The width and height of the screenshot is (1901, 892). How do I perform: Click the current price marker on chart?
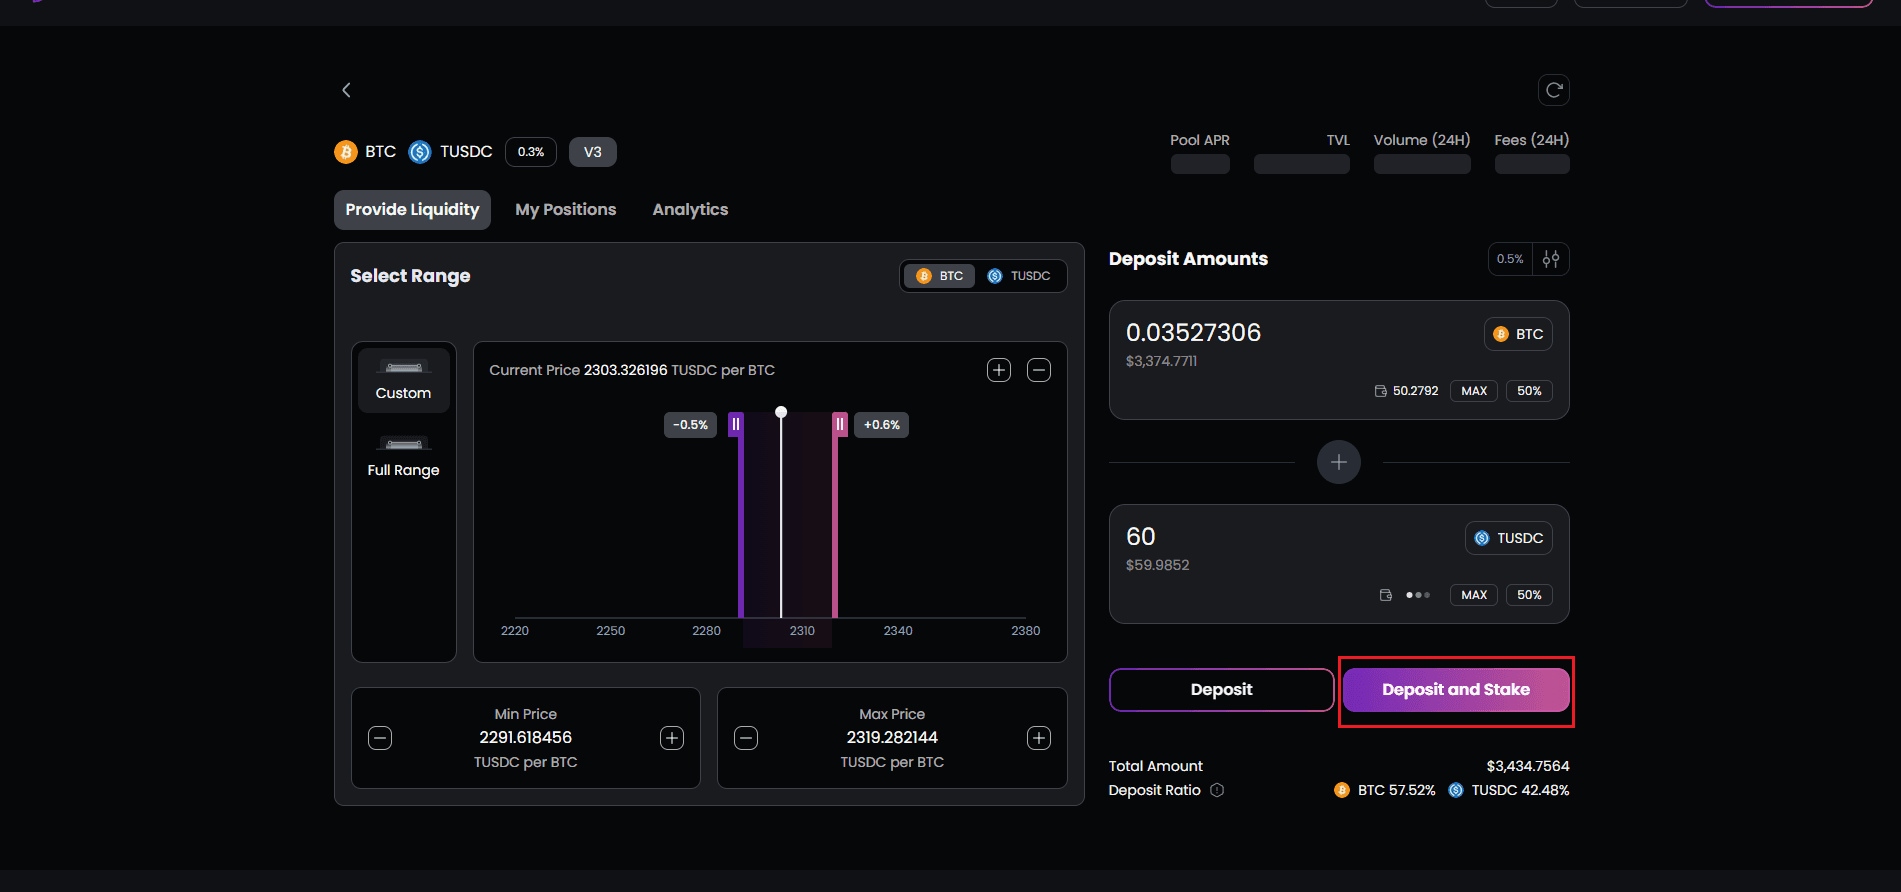781,412
